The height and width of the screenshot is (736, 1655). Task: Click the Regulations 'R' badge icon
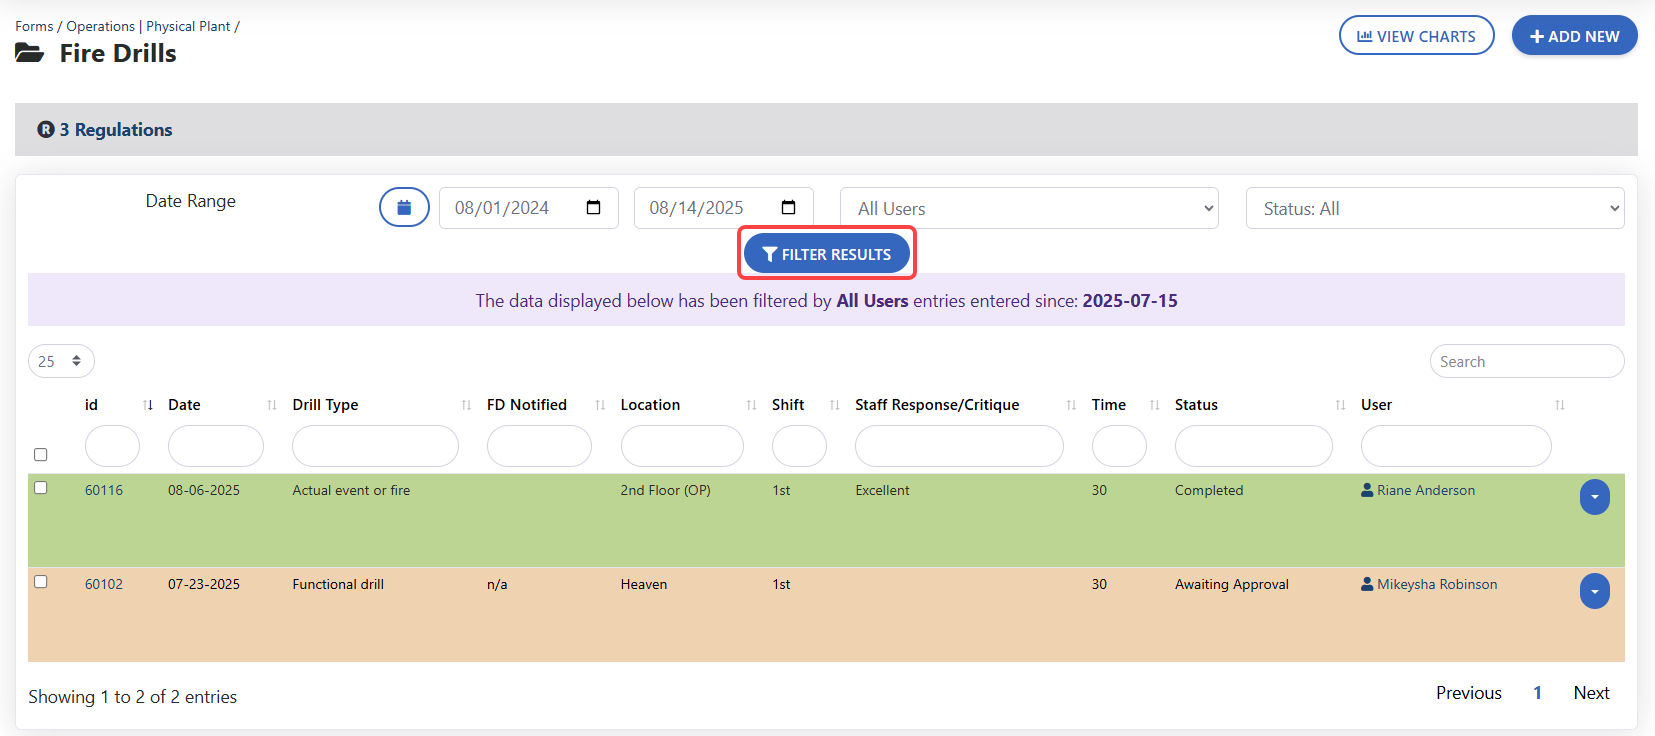46,130
